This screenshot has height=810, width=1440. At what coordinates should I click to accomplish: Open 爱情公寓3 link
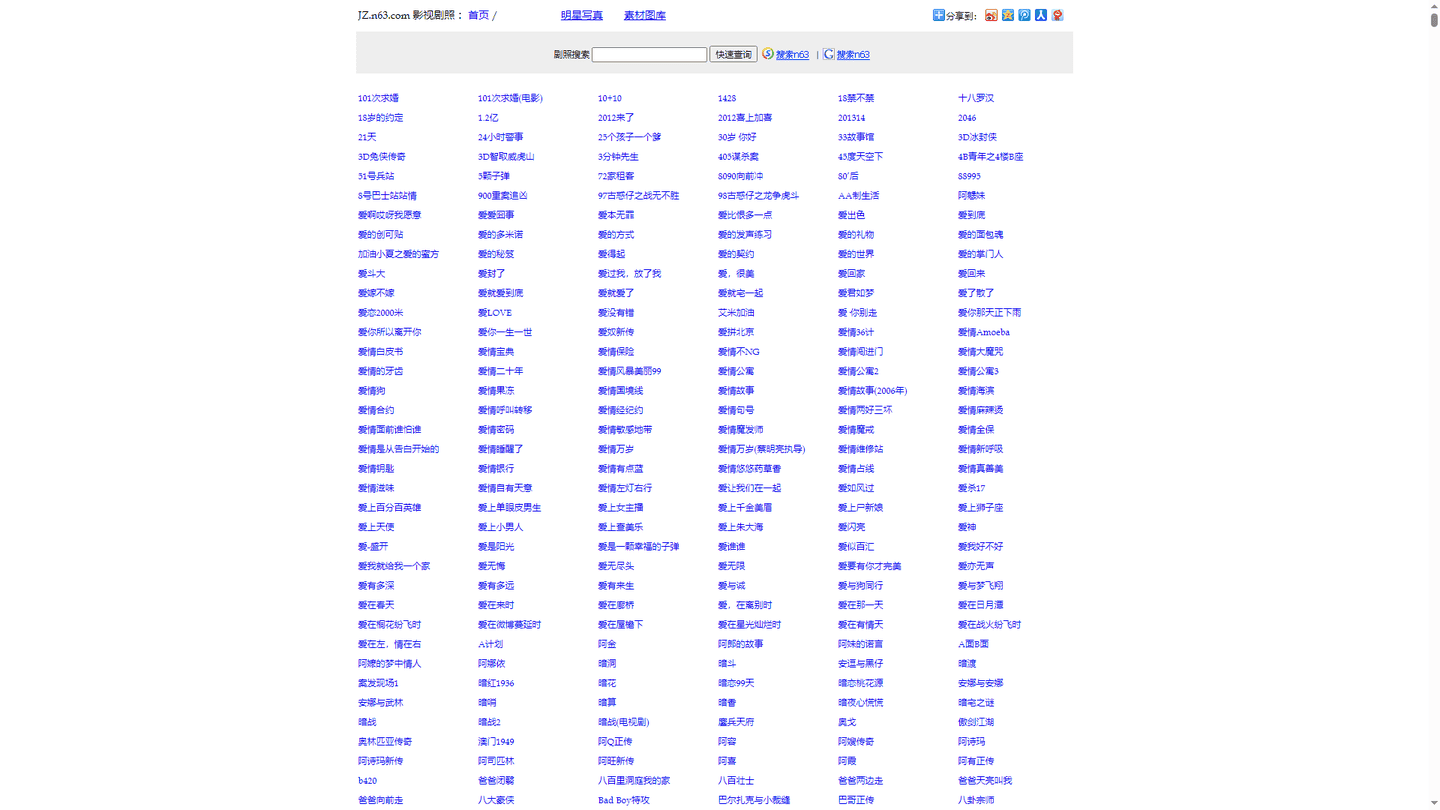click(978, 371)
